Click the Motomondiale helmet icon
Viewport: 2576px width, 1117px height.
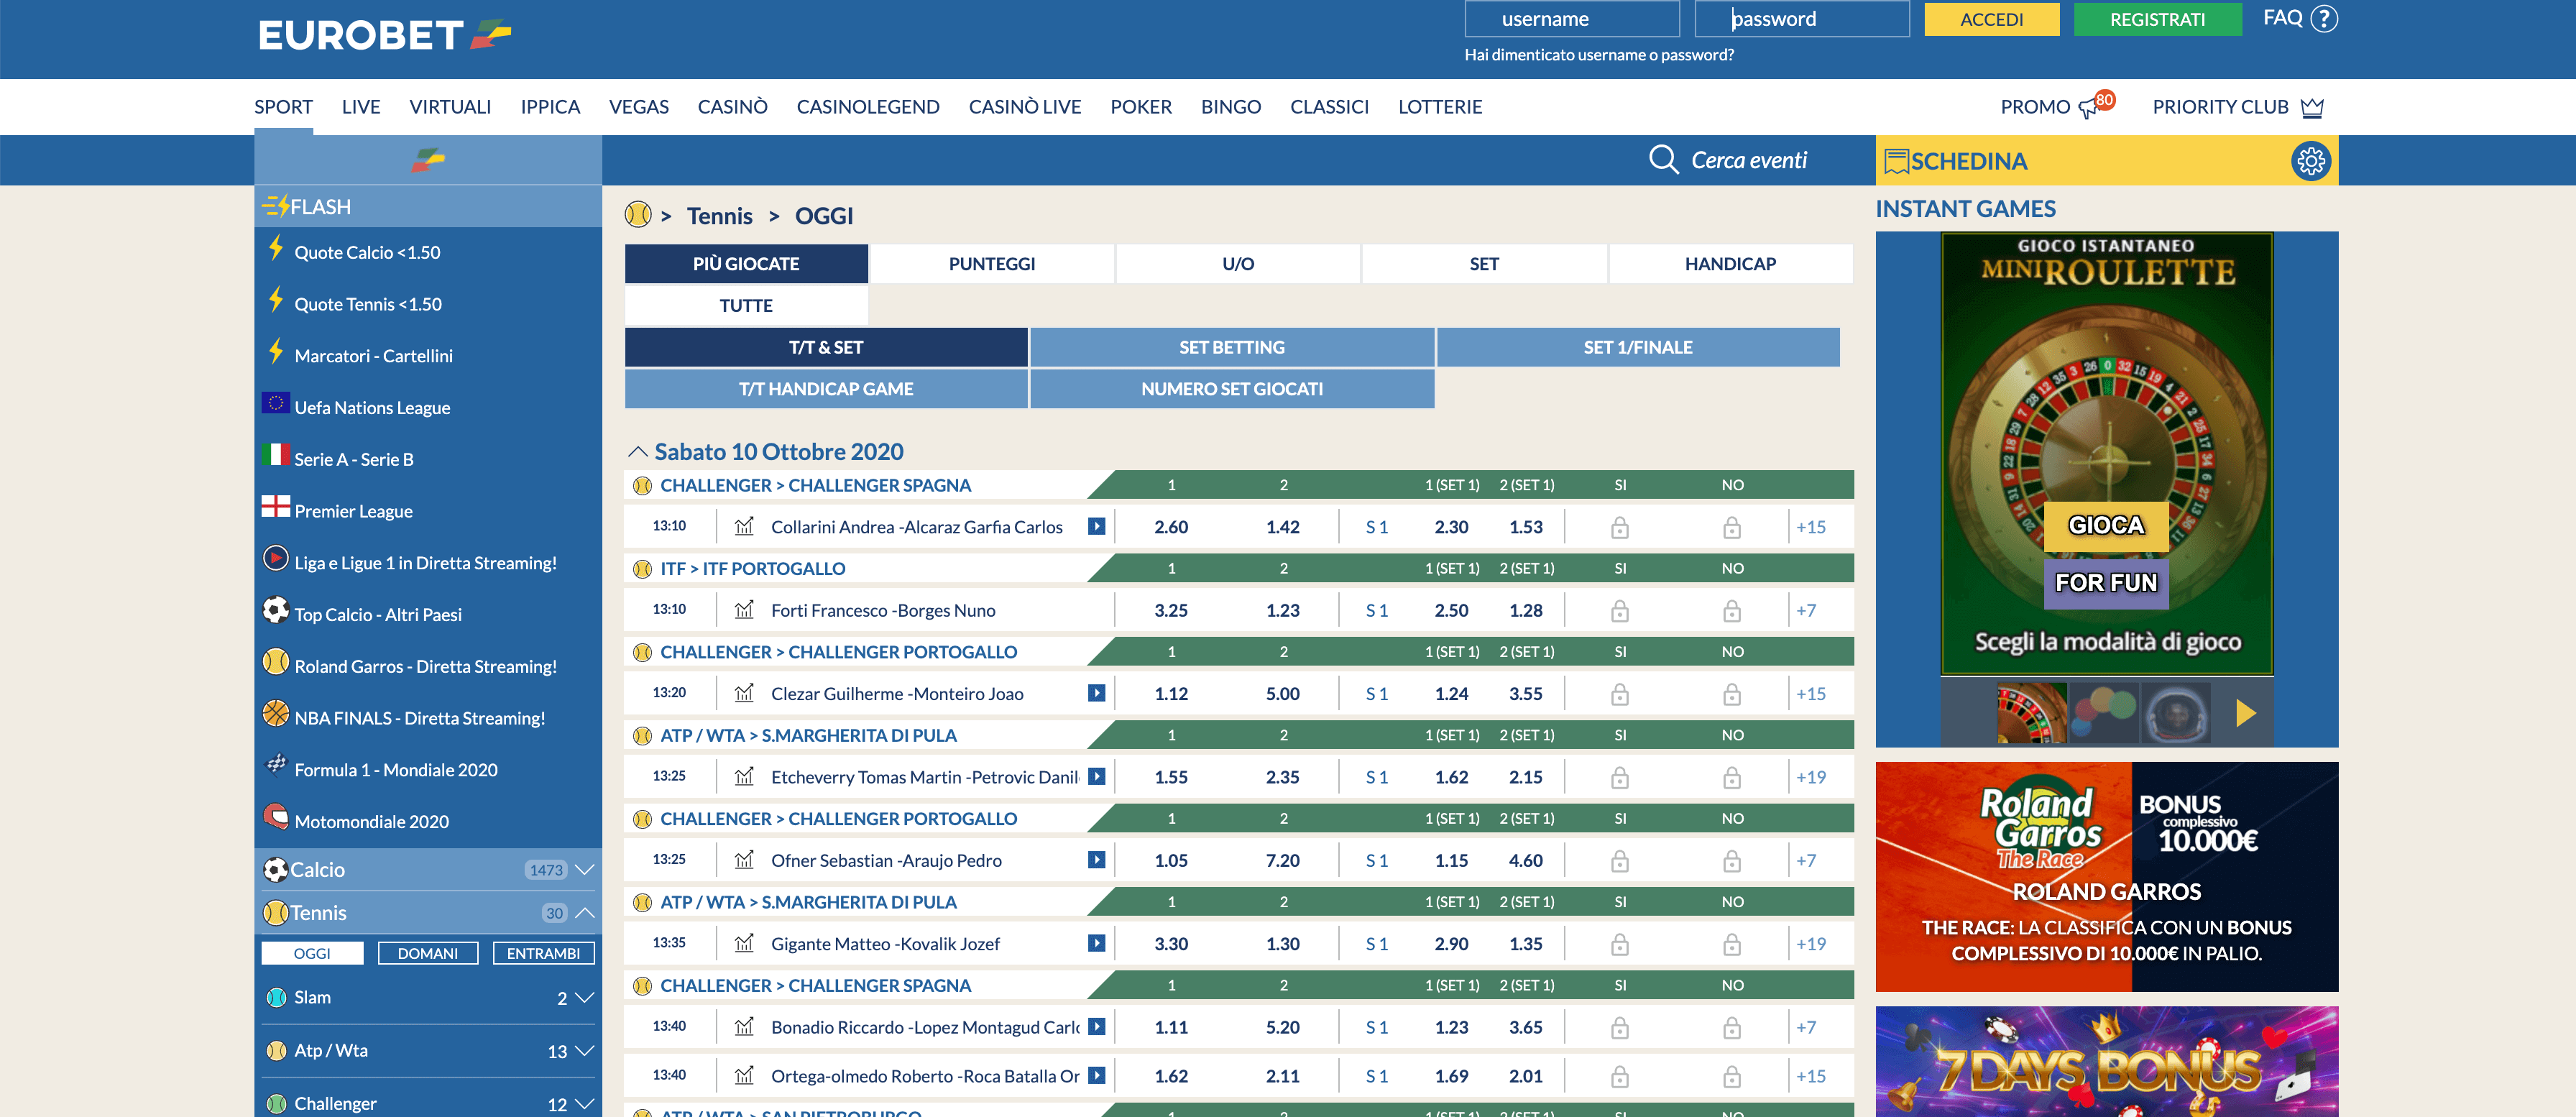(275, 816)
